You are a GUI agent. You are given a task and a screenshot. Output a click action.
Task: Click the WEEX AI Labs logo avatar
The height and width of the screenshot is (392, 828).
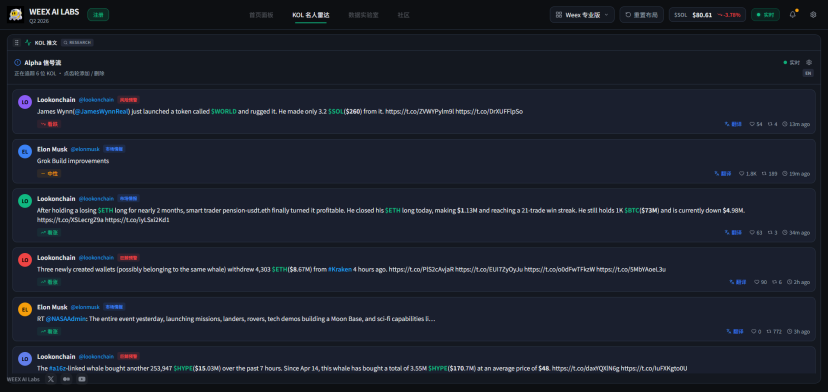coord(15,15)
